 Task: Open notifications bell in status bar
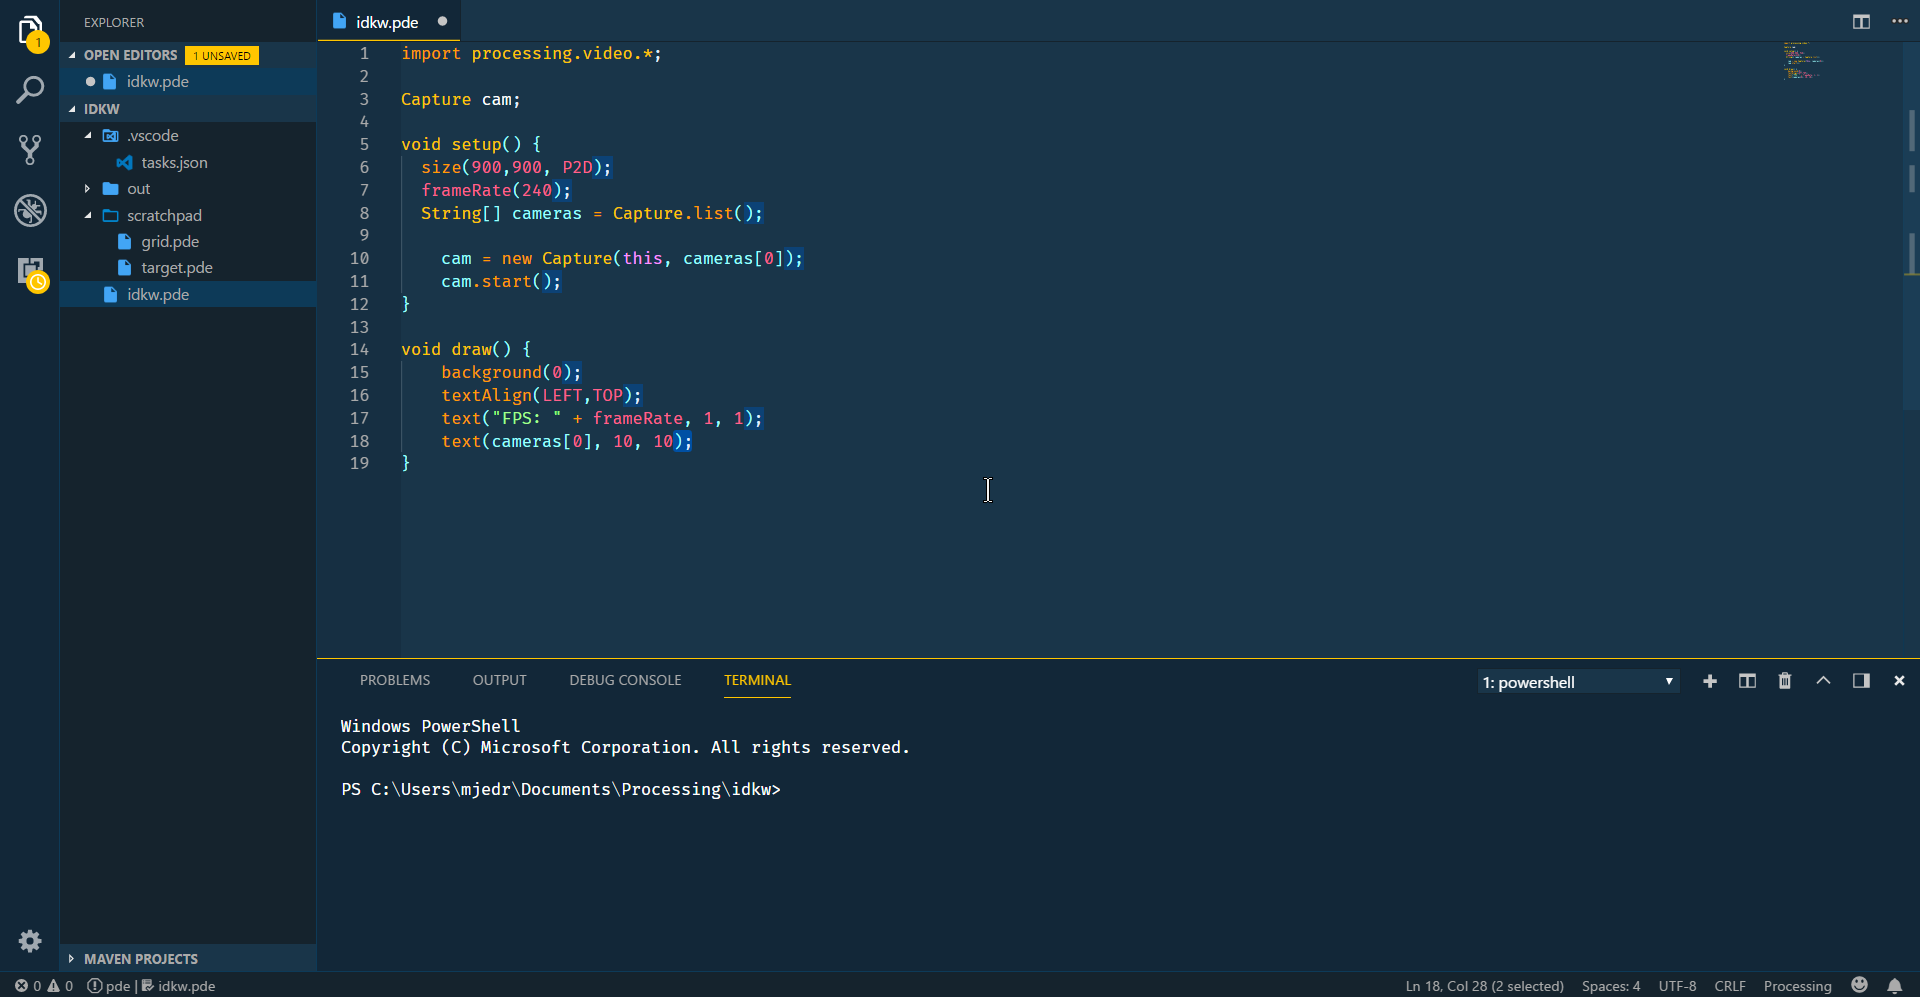pyautogui.click(x=1894, y=986)
